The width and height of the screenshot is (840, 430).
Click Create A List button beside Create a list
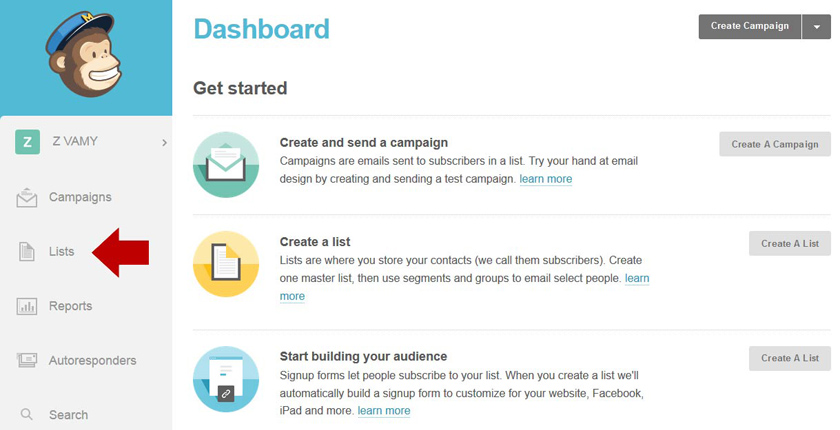coord(789,243)
